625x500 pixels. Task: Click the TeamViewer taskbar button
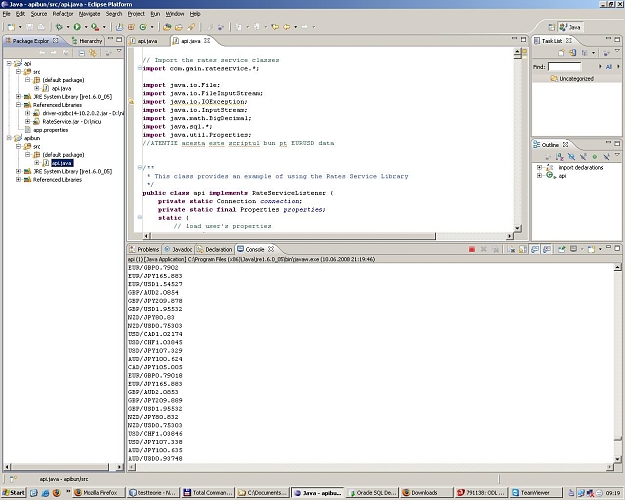coord(536,493)
